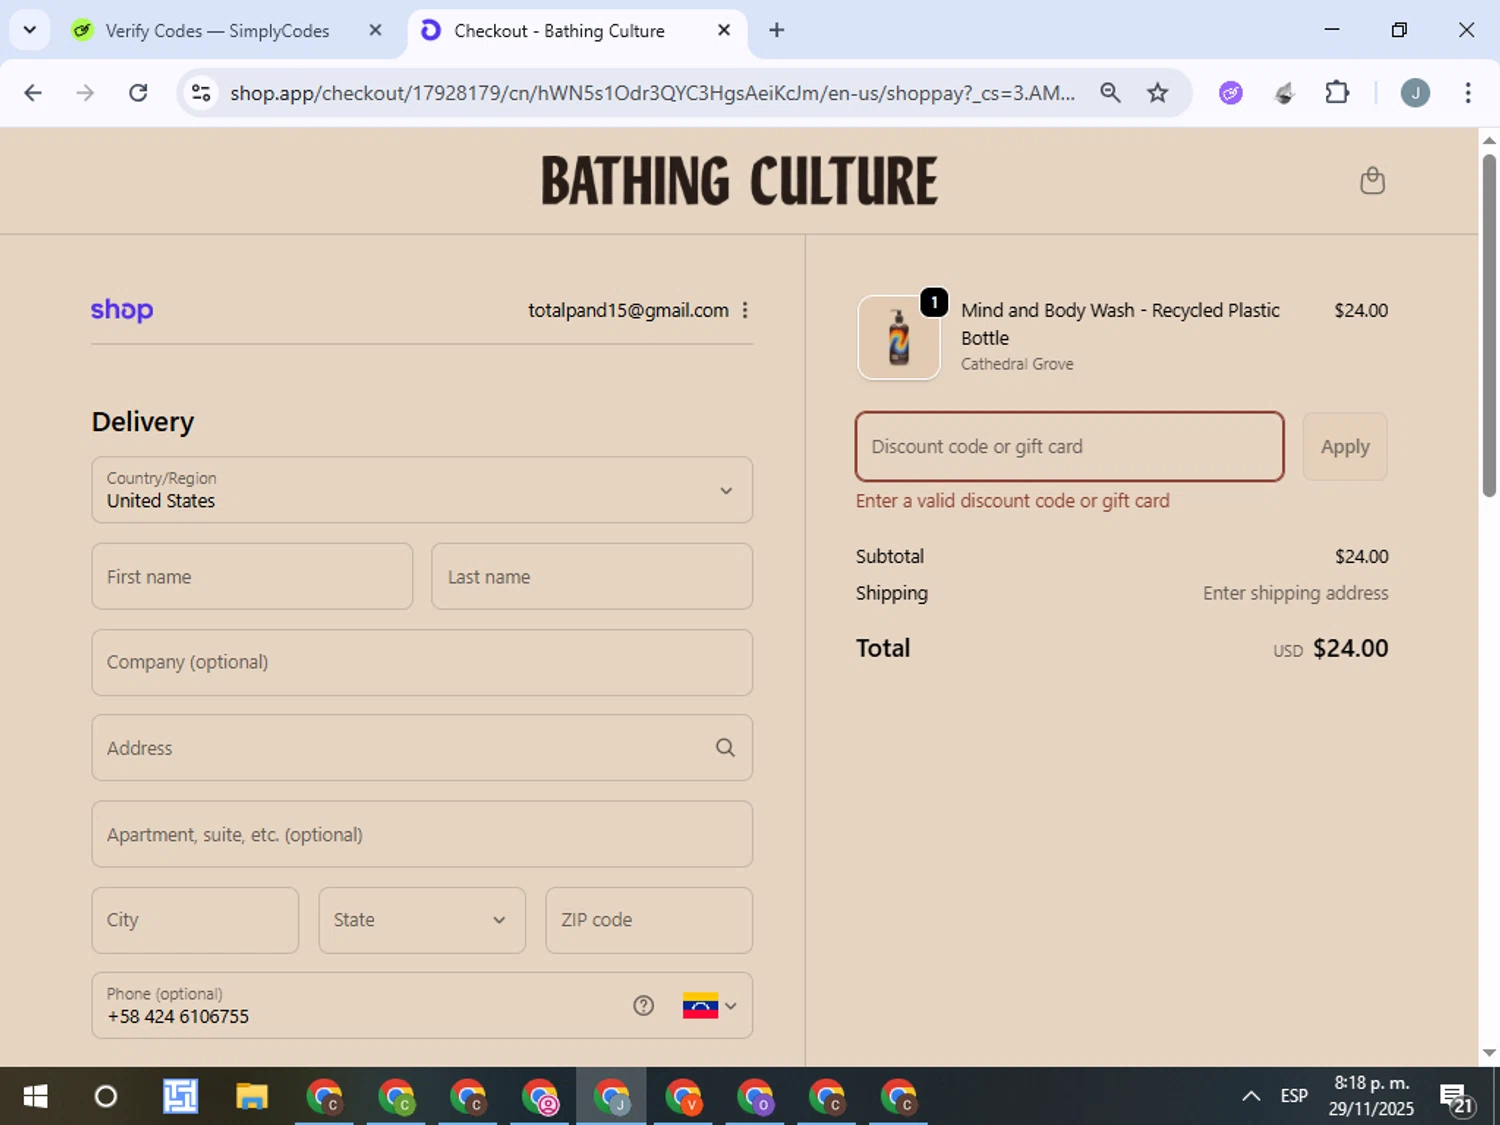Open the email account options kebab menu
This screenshot has height=1125, width=1500.
click(745, 310)
